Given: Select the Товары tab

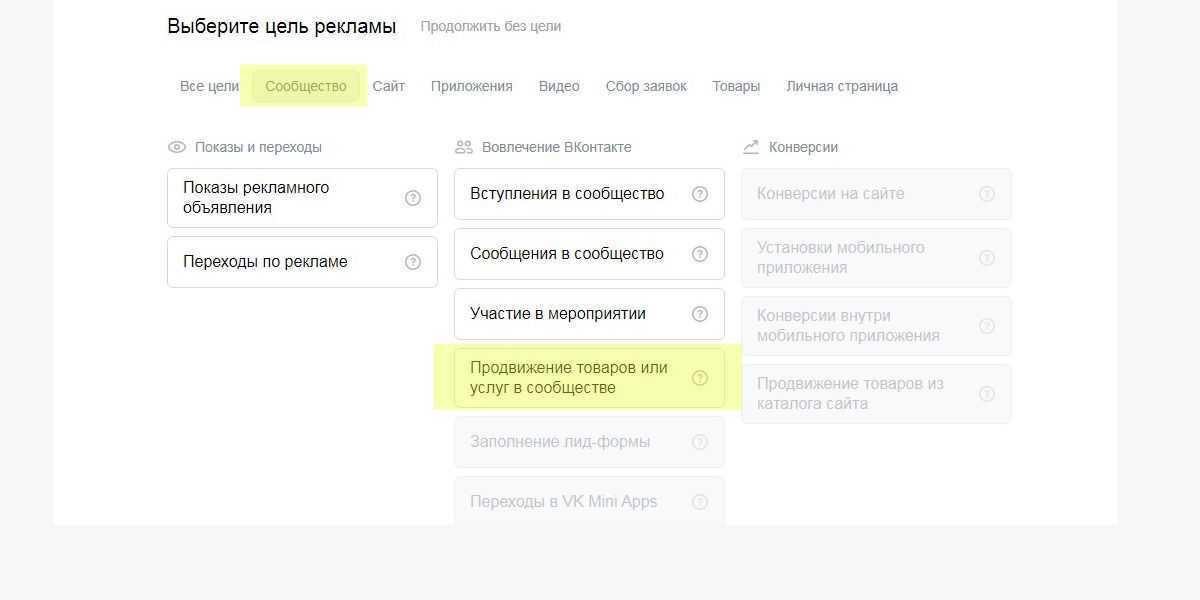Looking at the screenshot, I should [736, 86].
